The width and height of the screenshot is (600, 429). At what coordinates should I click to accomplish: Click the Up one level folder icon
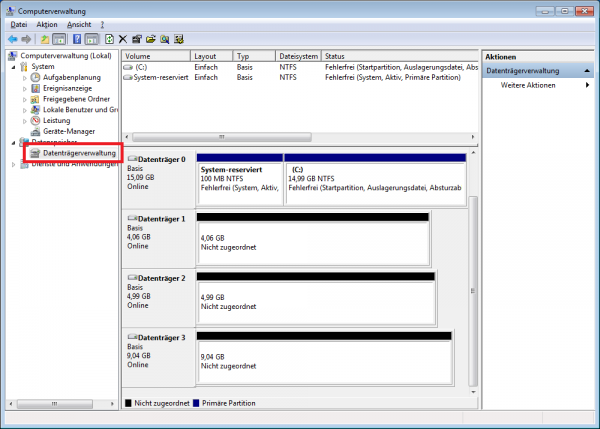pos(45,39)
